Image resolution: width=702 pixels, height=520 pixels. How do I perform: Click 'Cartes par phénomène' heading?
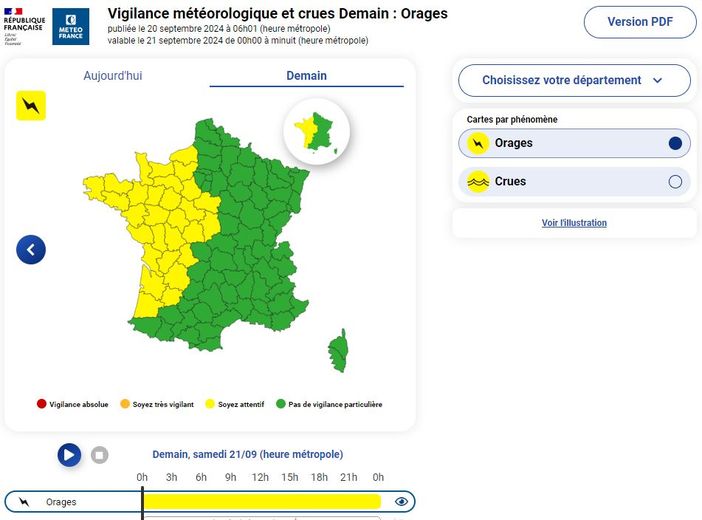pos(512,120)
